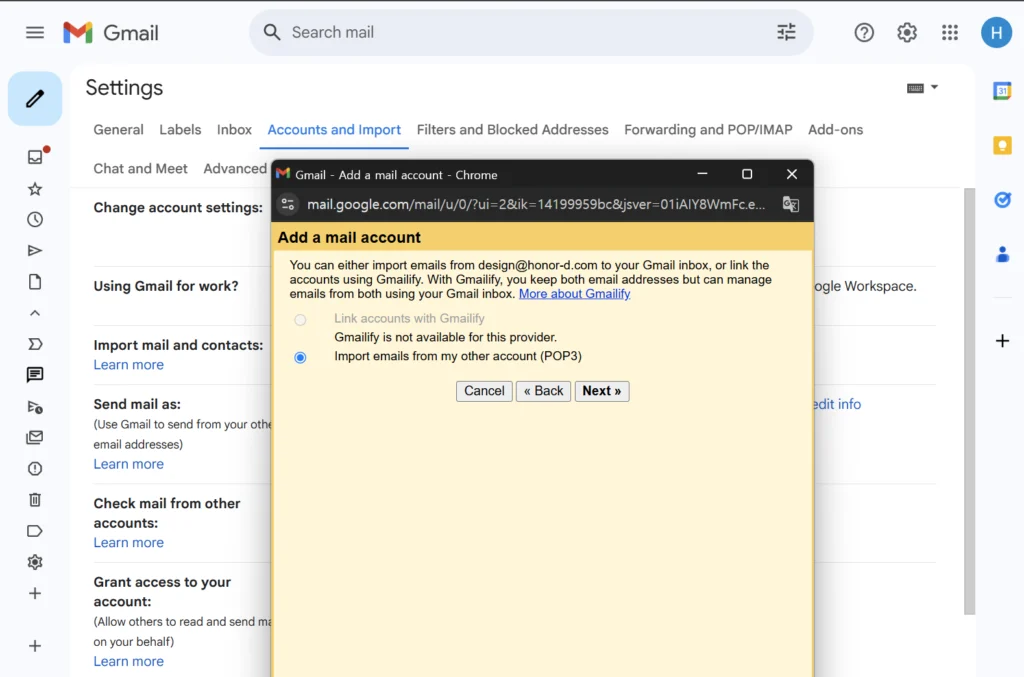Open Google Keep side panel

tap(1002, 146)
